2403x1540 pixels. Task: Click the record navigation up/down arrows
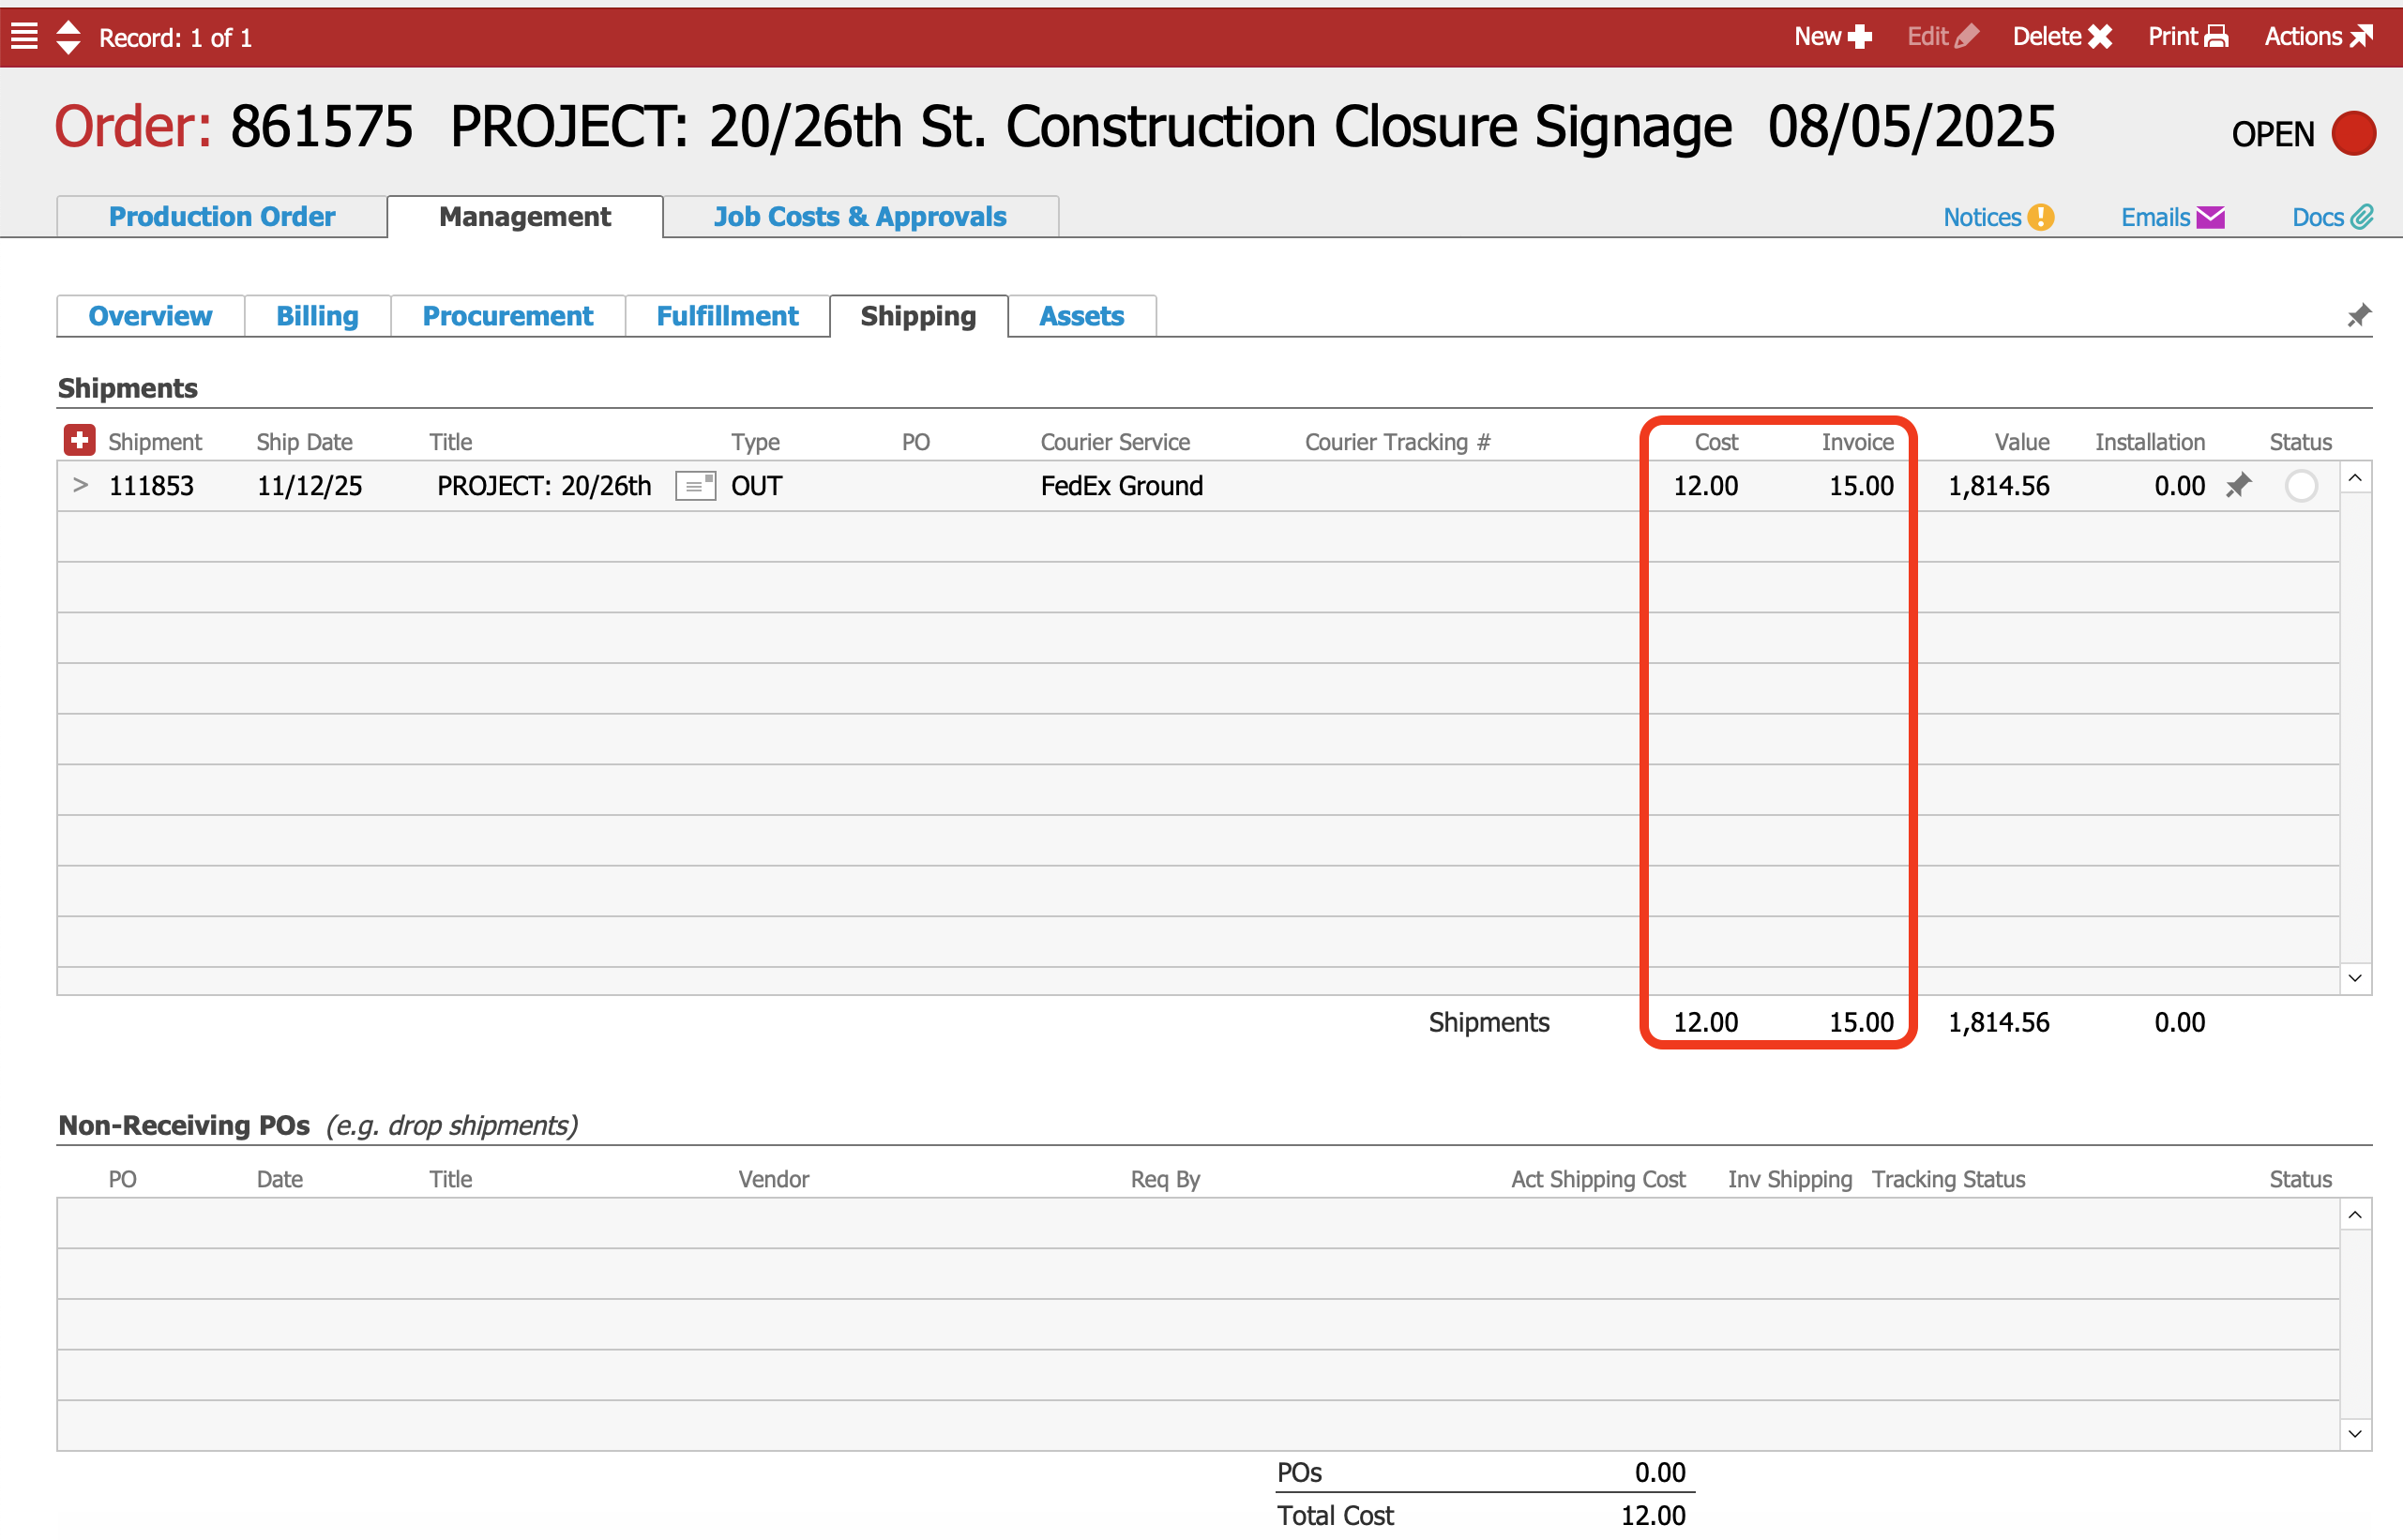click(x=68, y=37)
